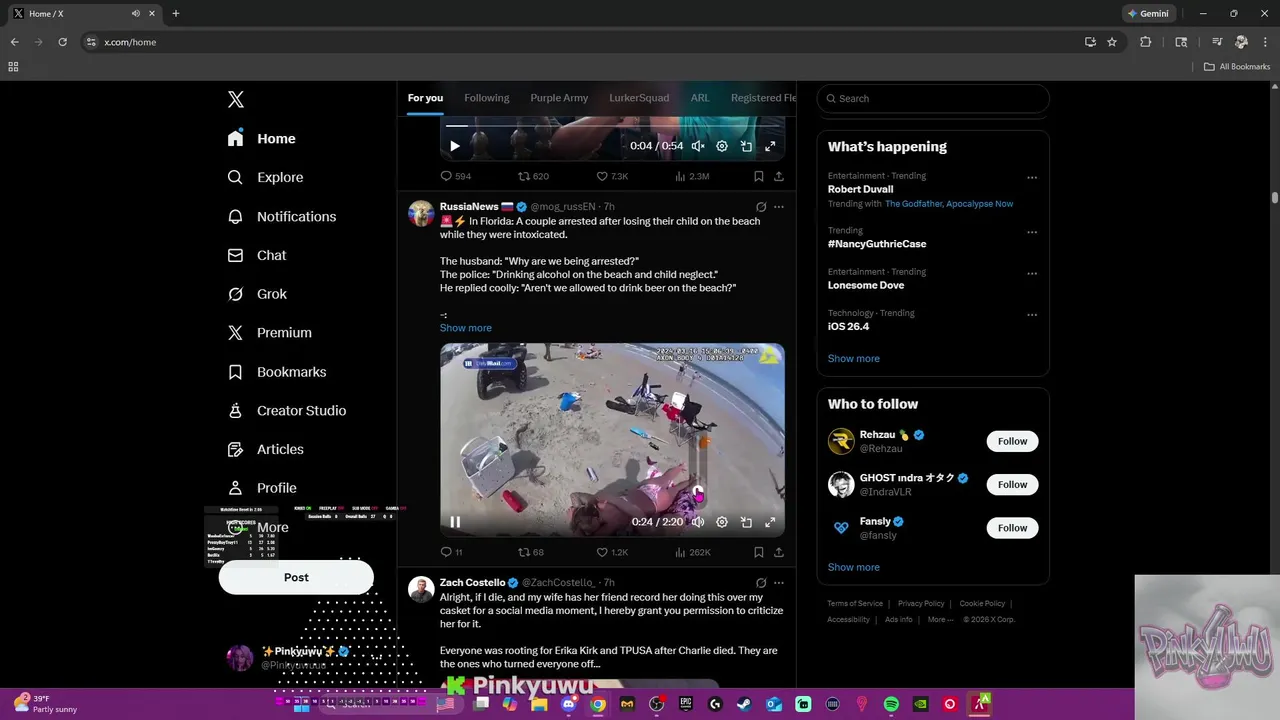
Task: Open the Privacy Policy link
Action: tap(921, 604)
